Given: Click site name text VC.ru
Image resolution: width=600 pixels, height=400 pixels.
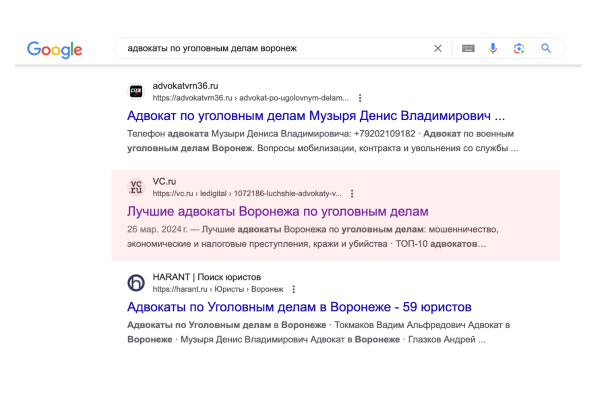Looking at the screenshot, I should 164,181.
